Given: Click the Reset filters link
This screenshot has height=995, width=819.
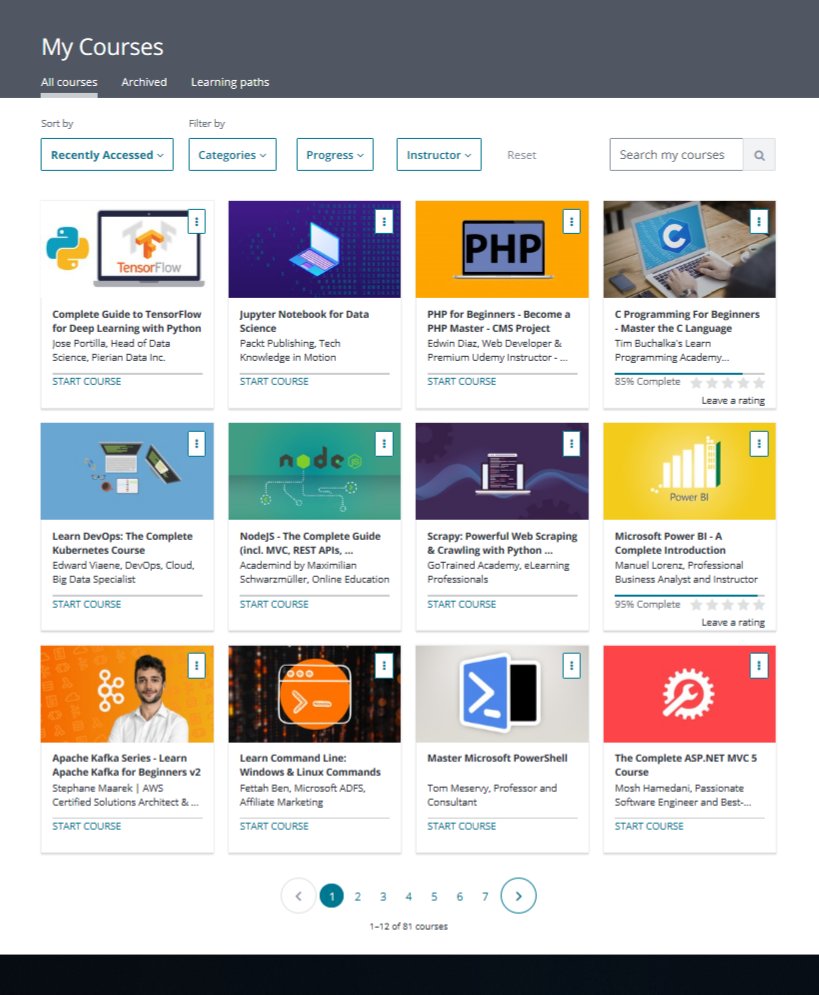Looking at the screenshot, I should click(x=521, y=155).
